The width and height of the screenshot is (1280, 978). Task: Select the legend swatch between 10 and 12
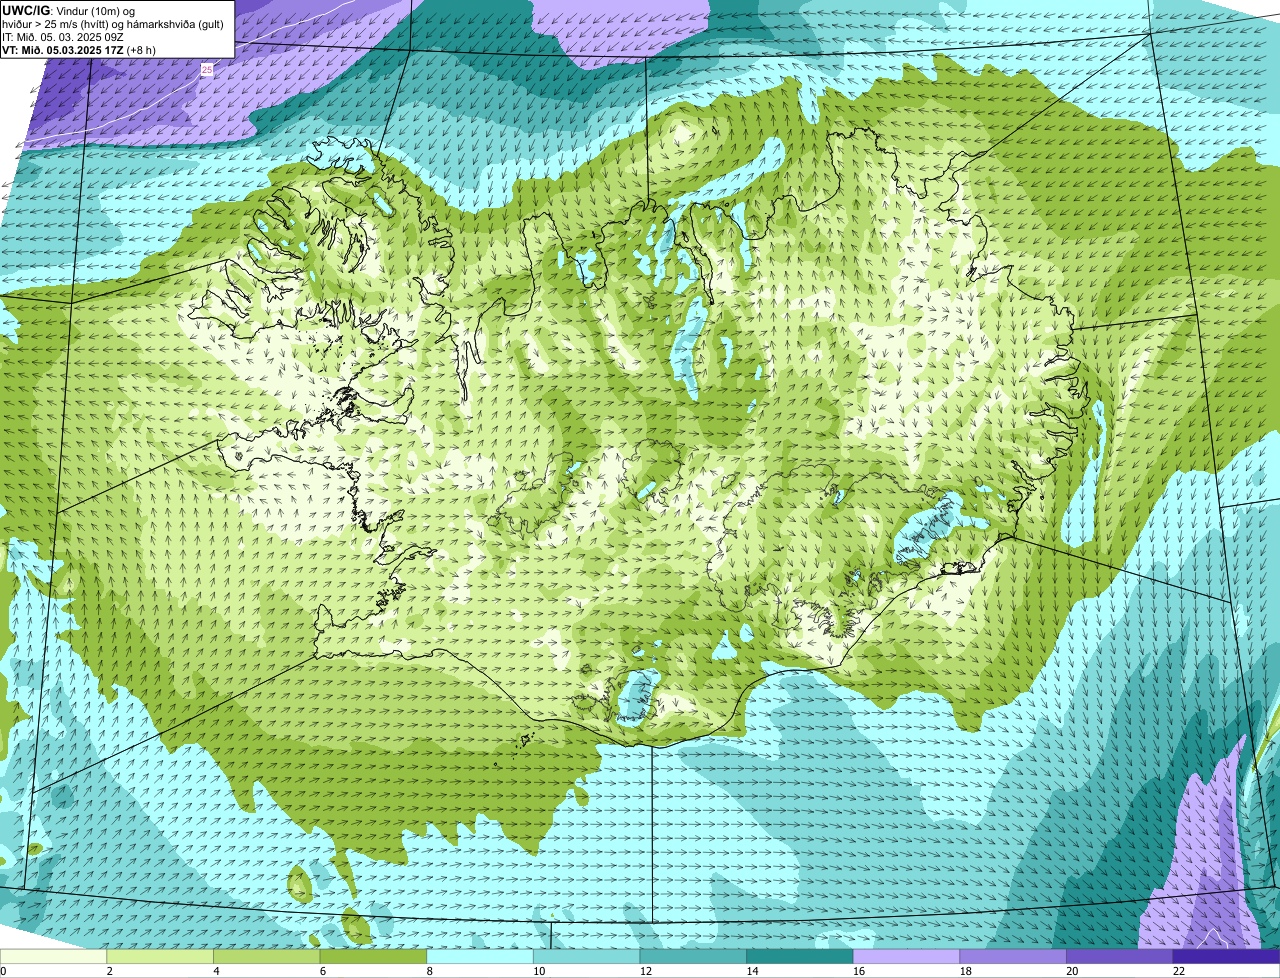point(586,957)
